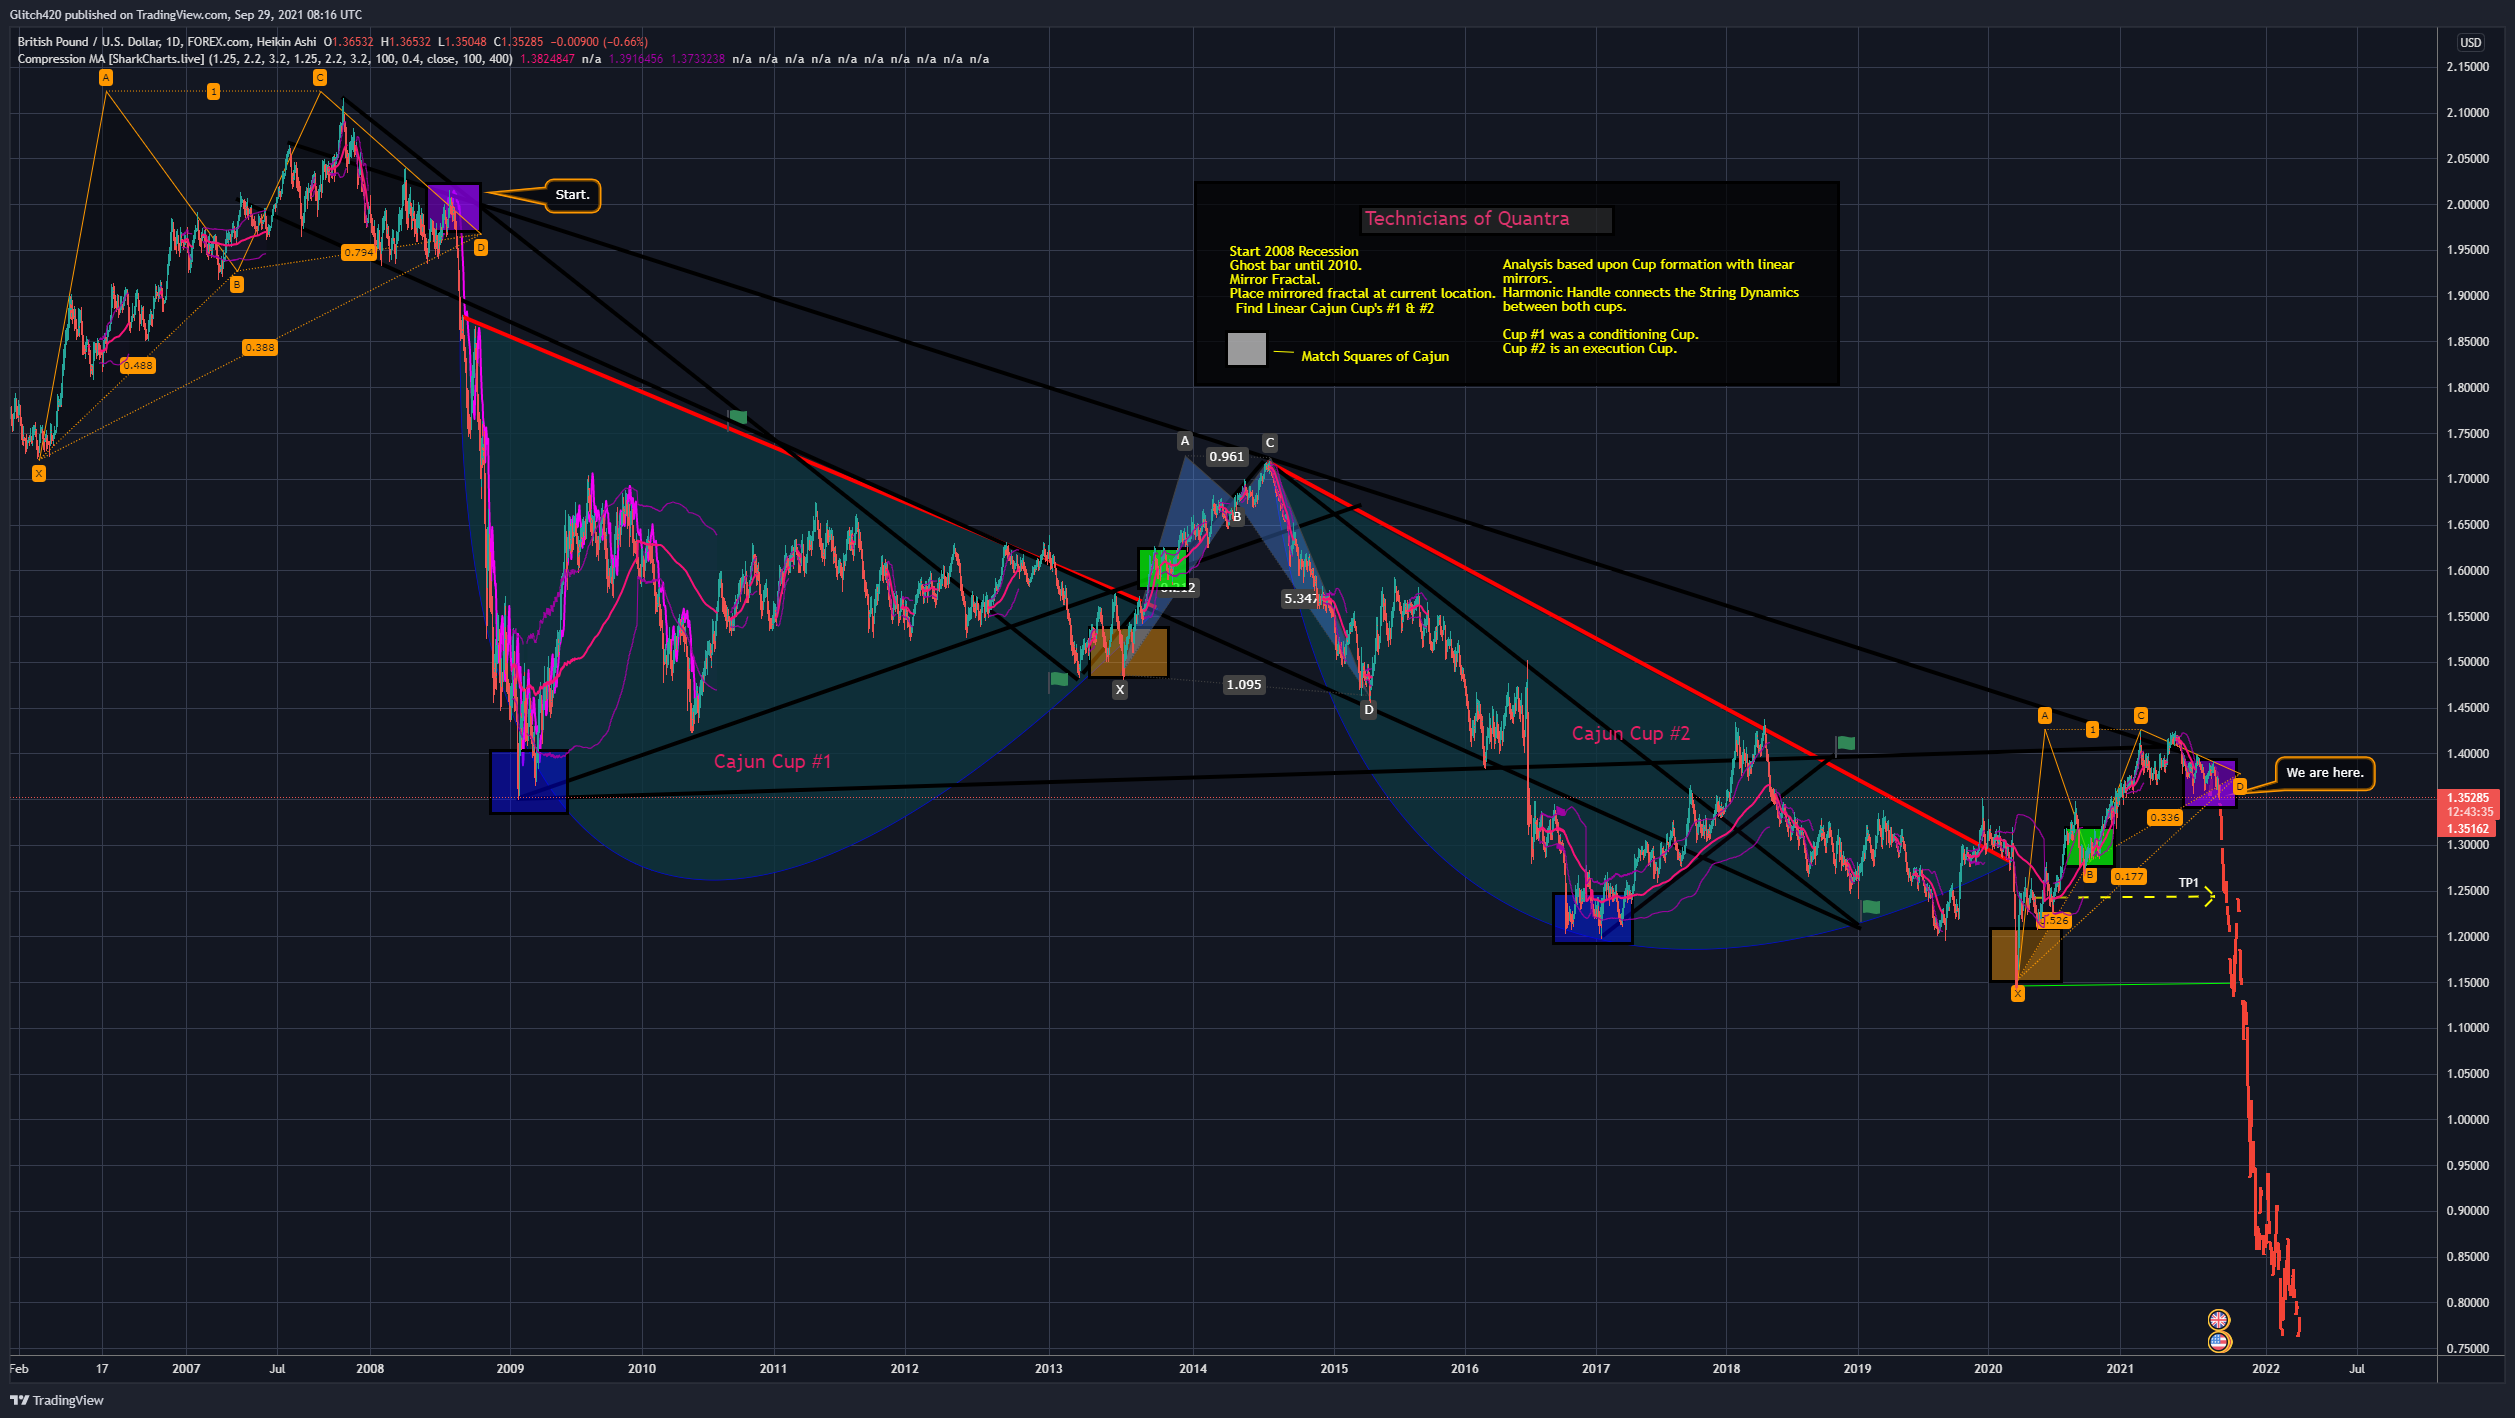Select the purple box beside "We are here"
This screenshot has width=2515, height=1418.
pos(2210,783)
